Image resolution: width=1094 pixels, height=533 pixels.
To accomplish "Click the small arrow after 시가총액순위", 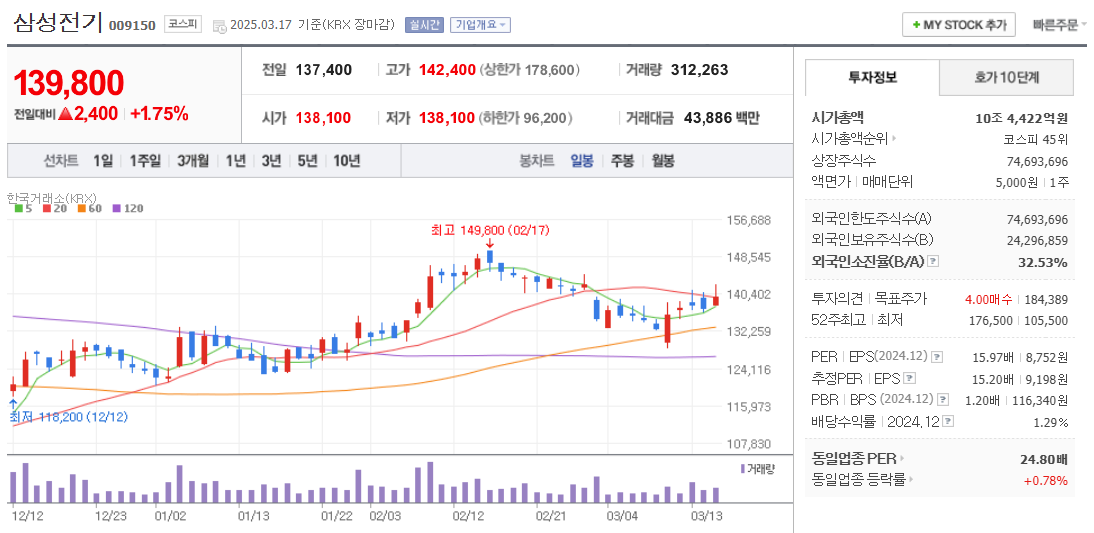I will (x=894, y=140).
